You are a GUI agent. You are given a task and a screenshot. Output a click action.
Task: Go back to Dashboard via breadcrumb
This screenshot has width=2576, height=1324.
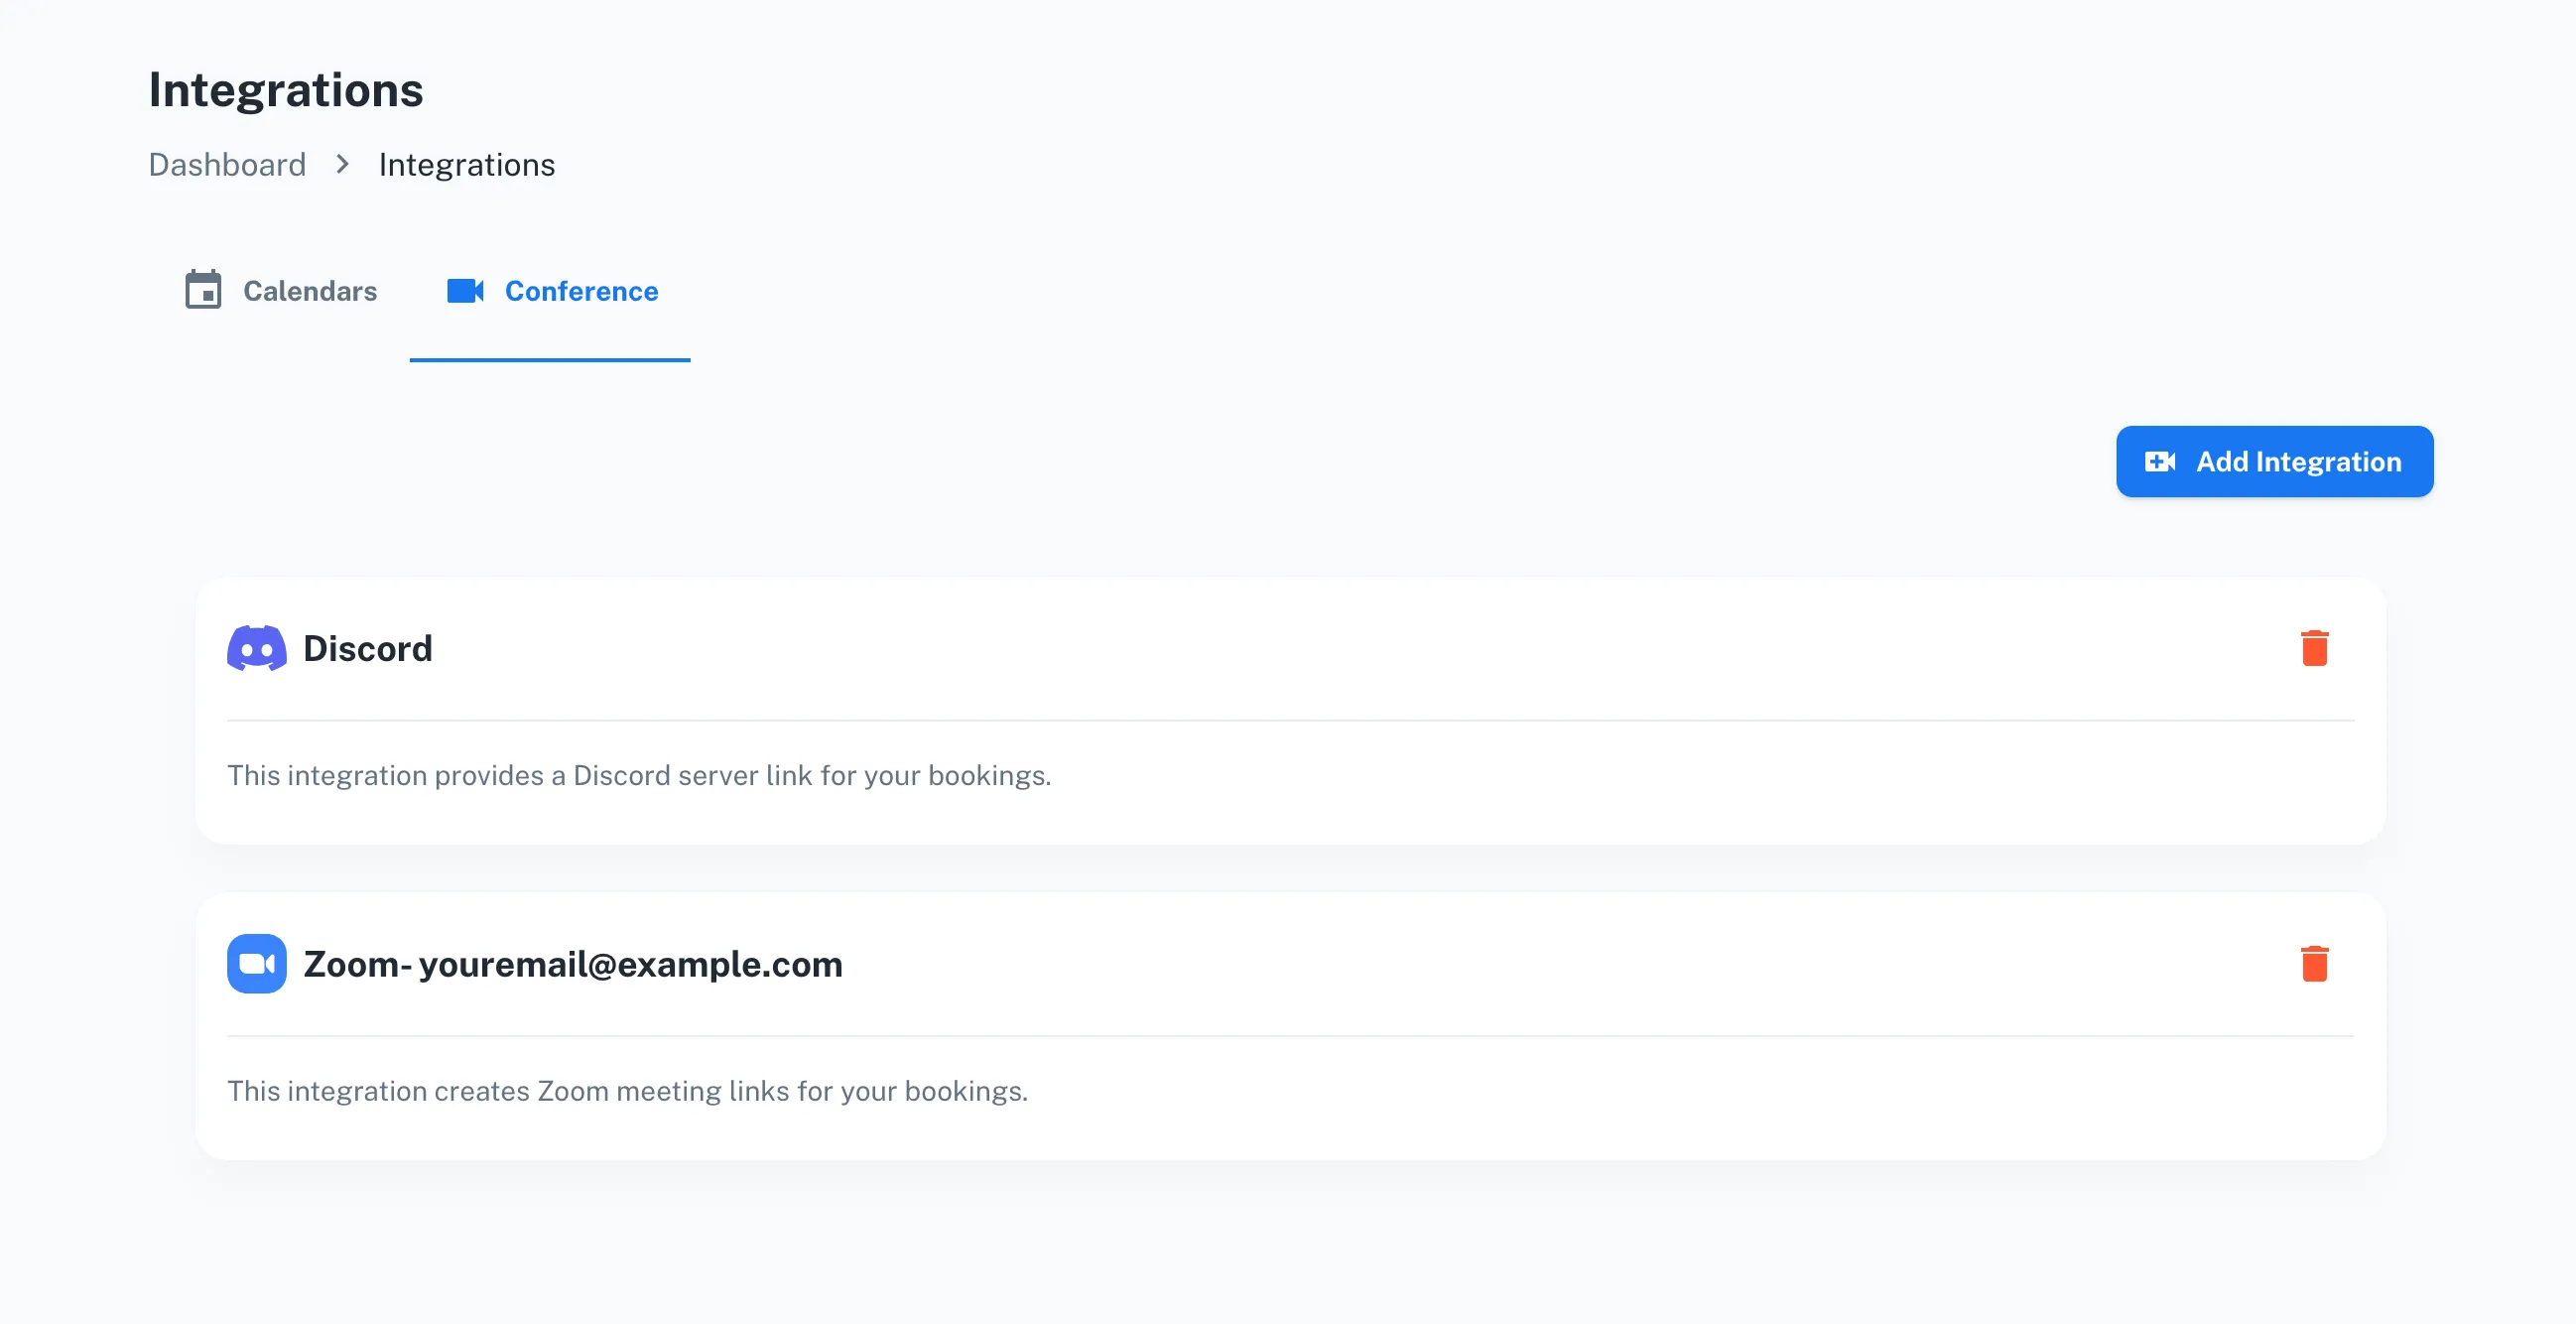coord(227,164)
